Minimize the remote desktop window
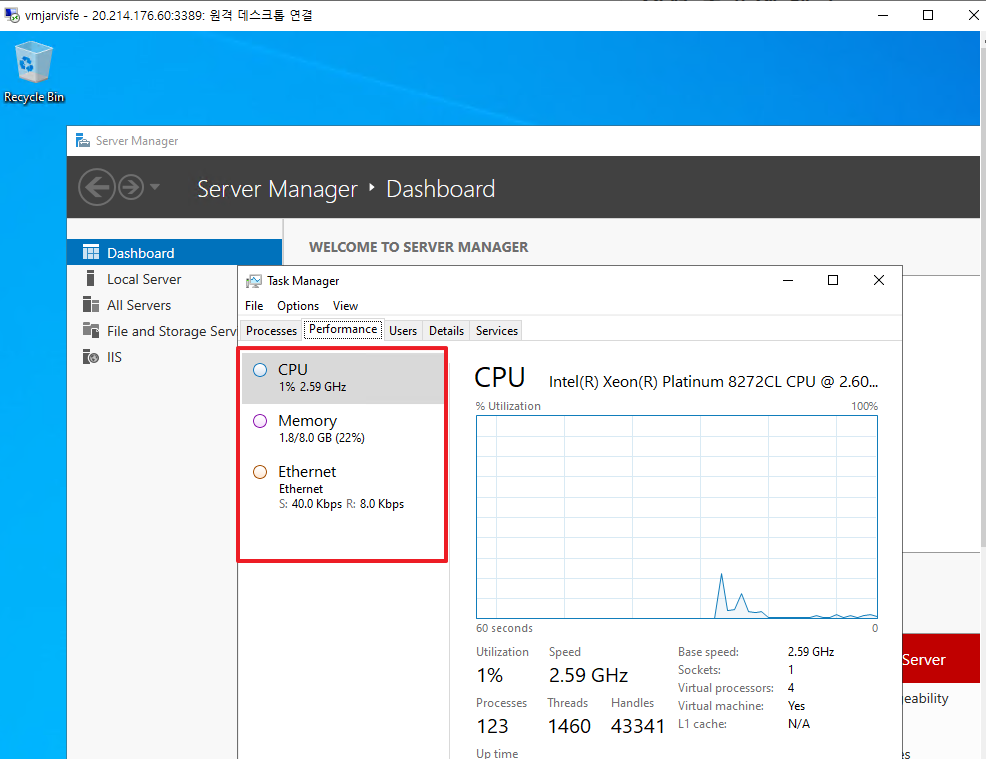The image size is (986, 759). [x=883, y=15]
